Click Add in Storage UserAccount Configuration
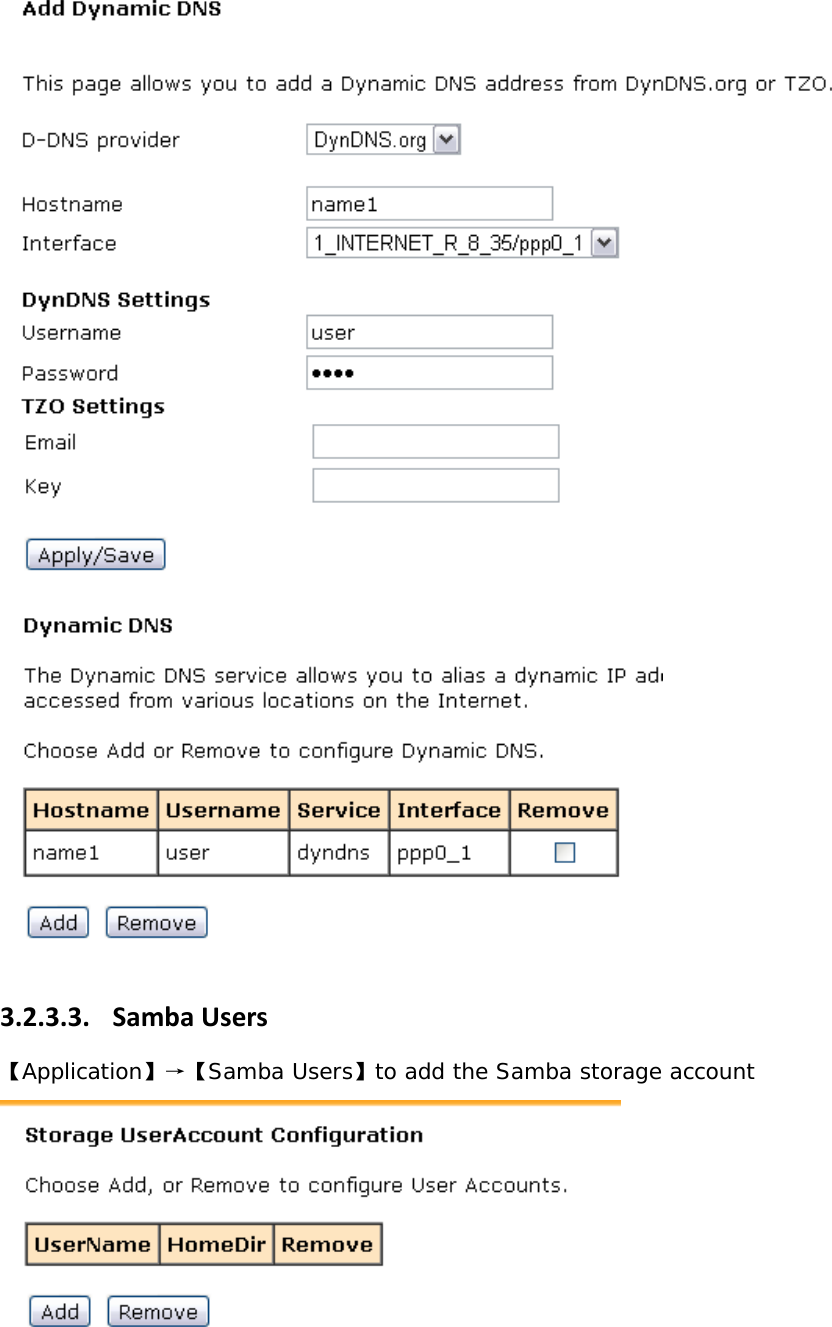The width and height of the screenshot is (832, 1327). coord(59,1310)
